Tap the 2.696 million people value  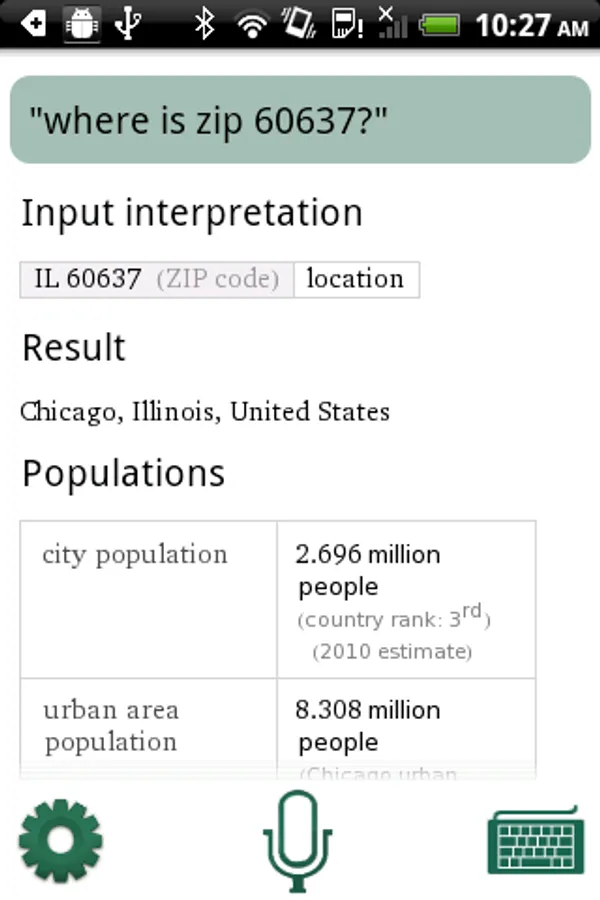[x=368, y=570]
